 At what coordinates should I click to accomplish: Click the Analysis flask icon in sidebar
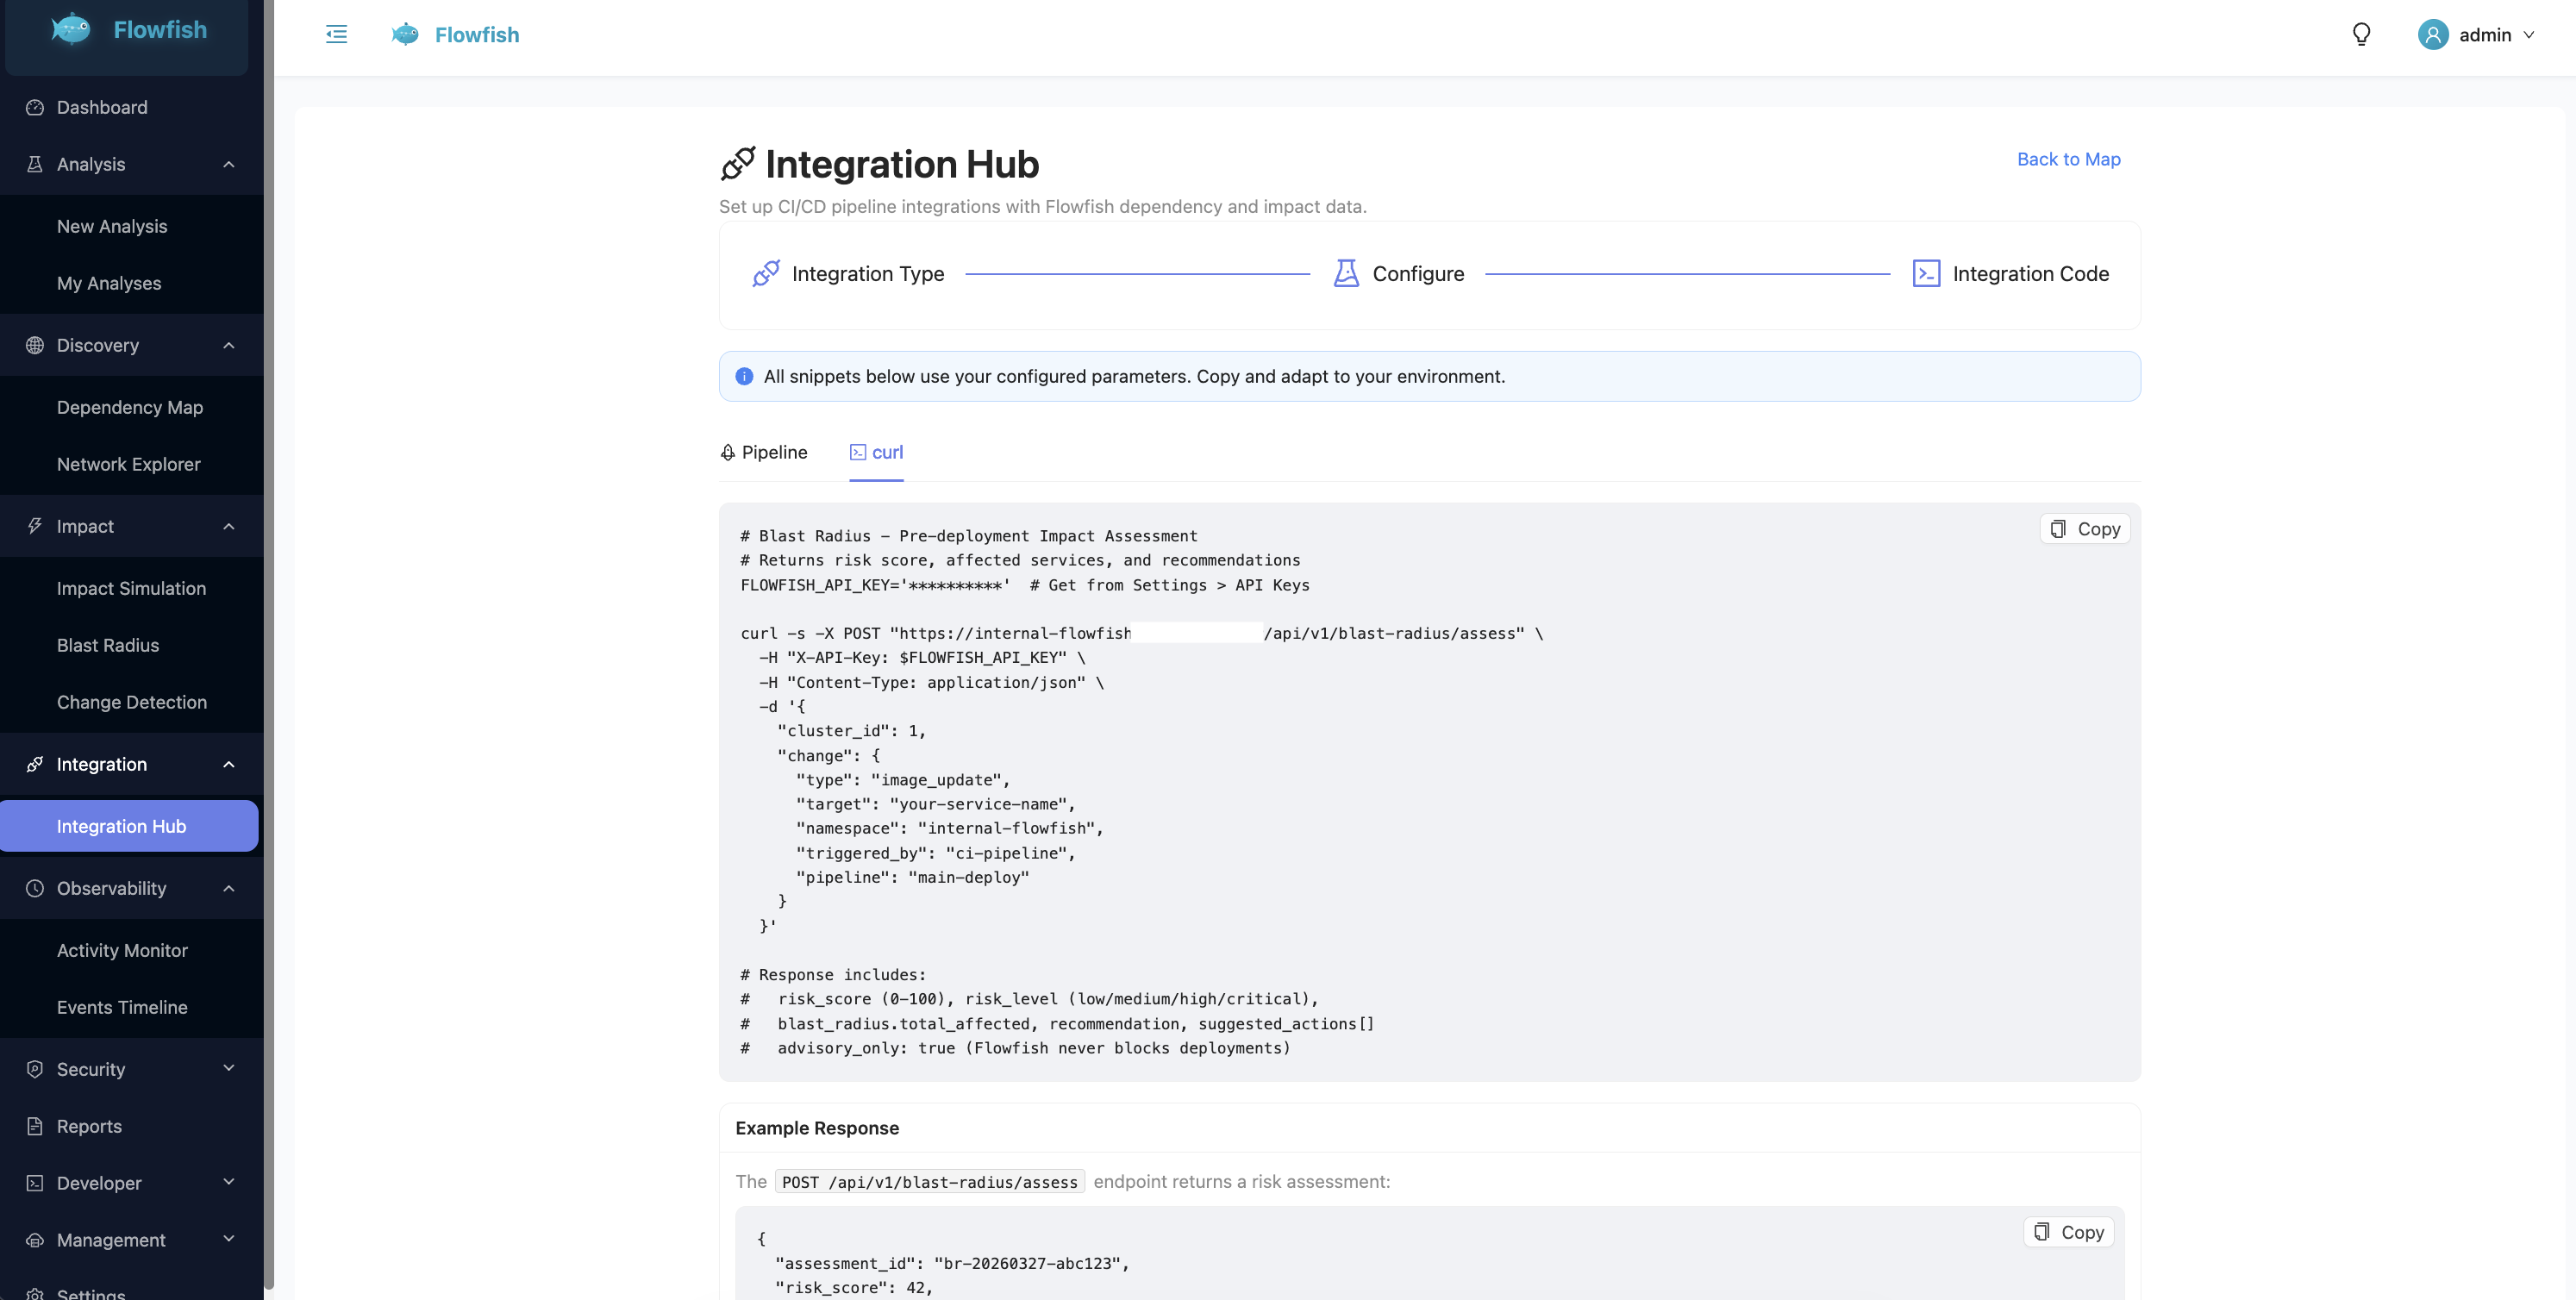click(x=35, y=164)
